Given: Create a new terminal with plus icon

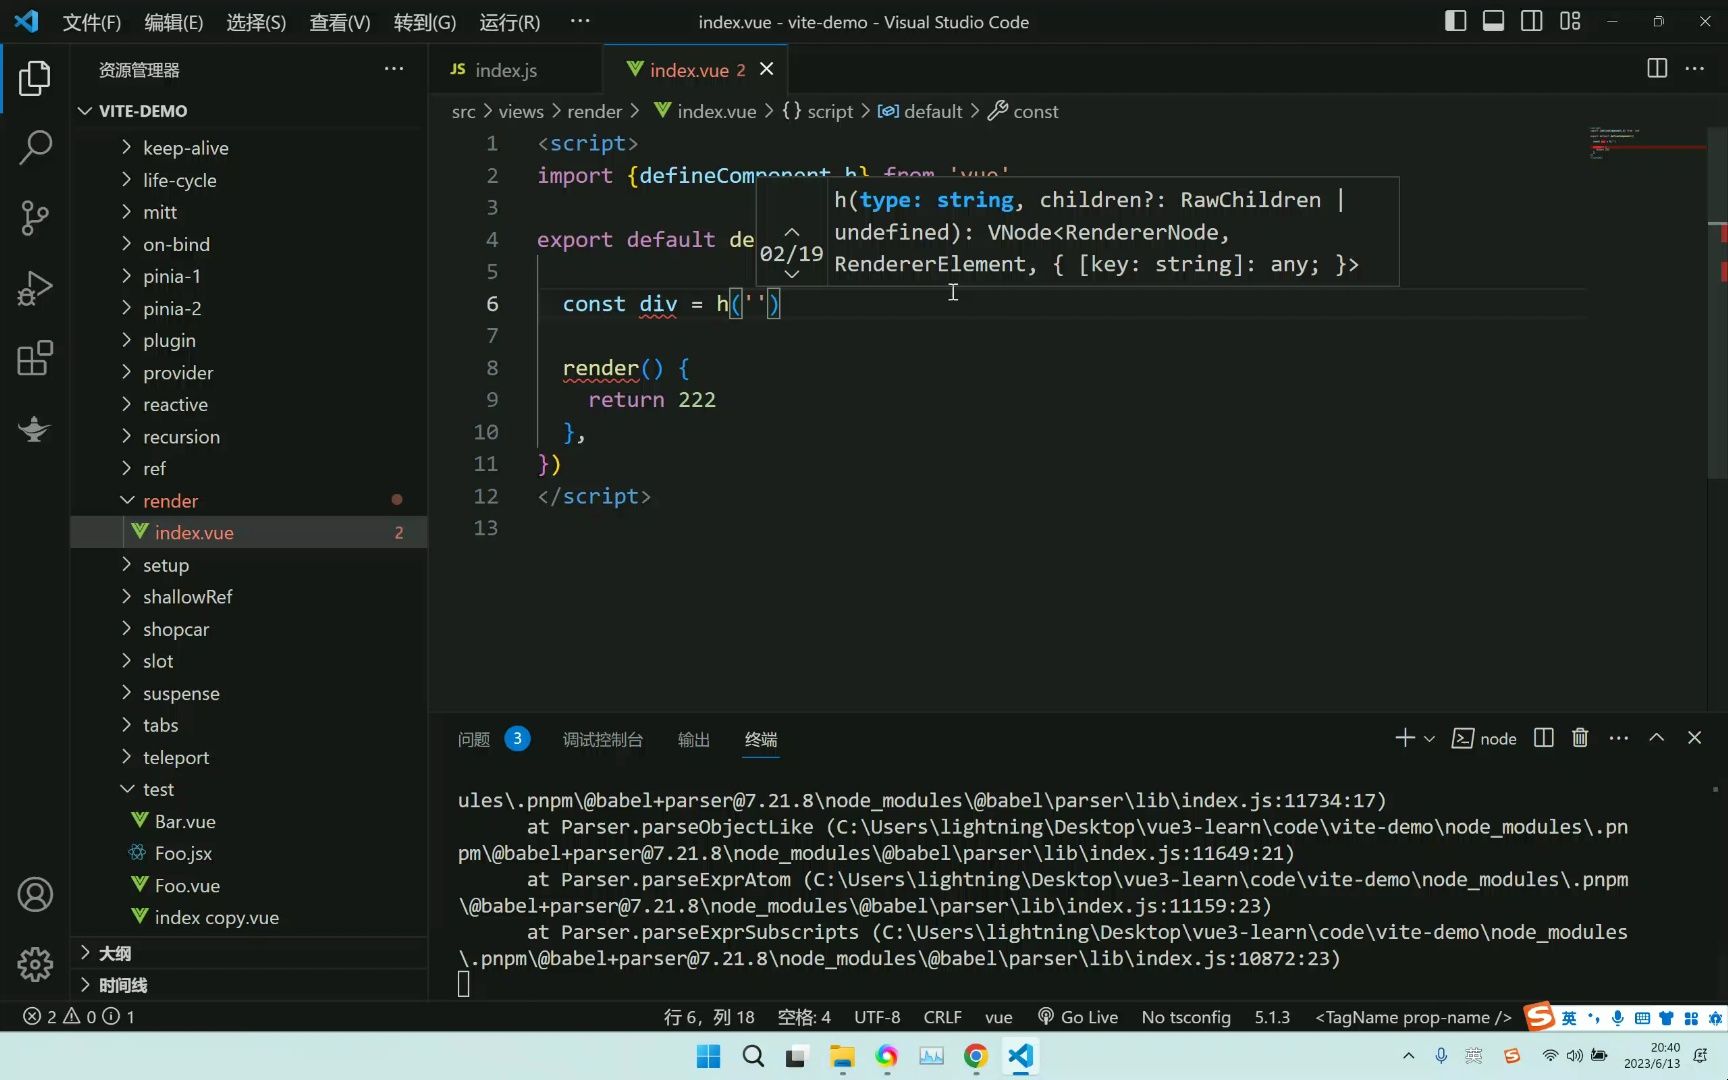Looking at the screenshot, I should tap(1404, 738).
